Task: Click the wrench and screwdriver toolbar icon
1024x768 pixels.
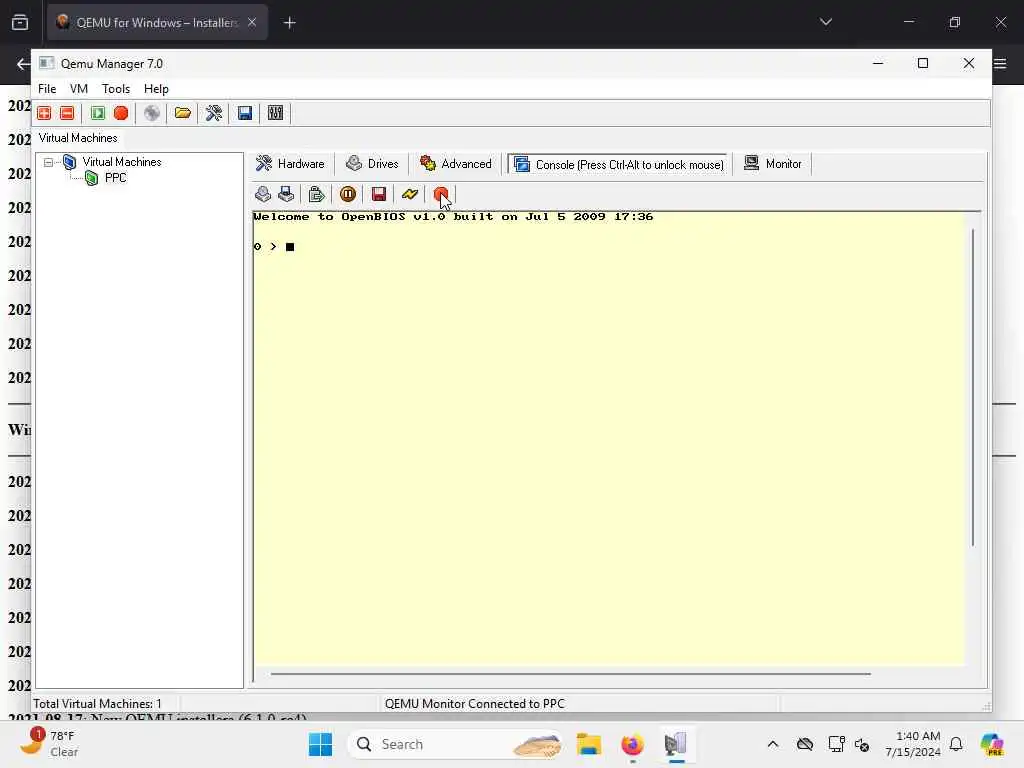Action: pyautogui.click(x=214, y=113)
